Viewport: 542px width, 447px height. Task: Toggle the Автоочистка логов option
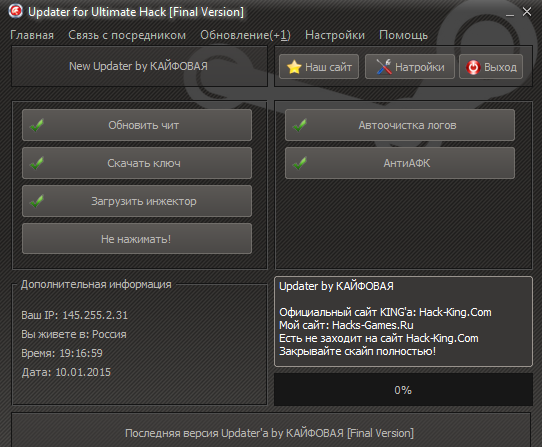click(400, 125)
